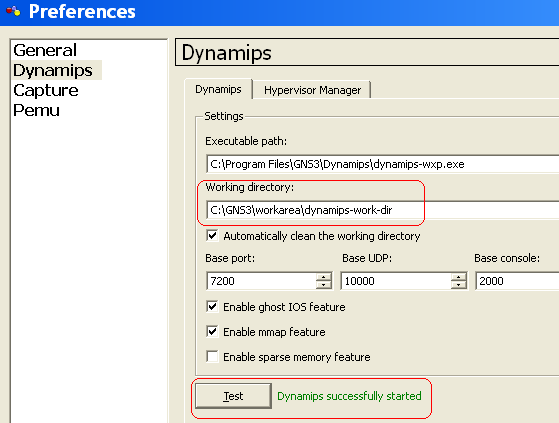Click the Executable path input field

coord(383,164)
